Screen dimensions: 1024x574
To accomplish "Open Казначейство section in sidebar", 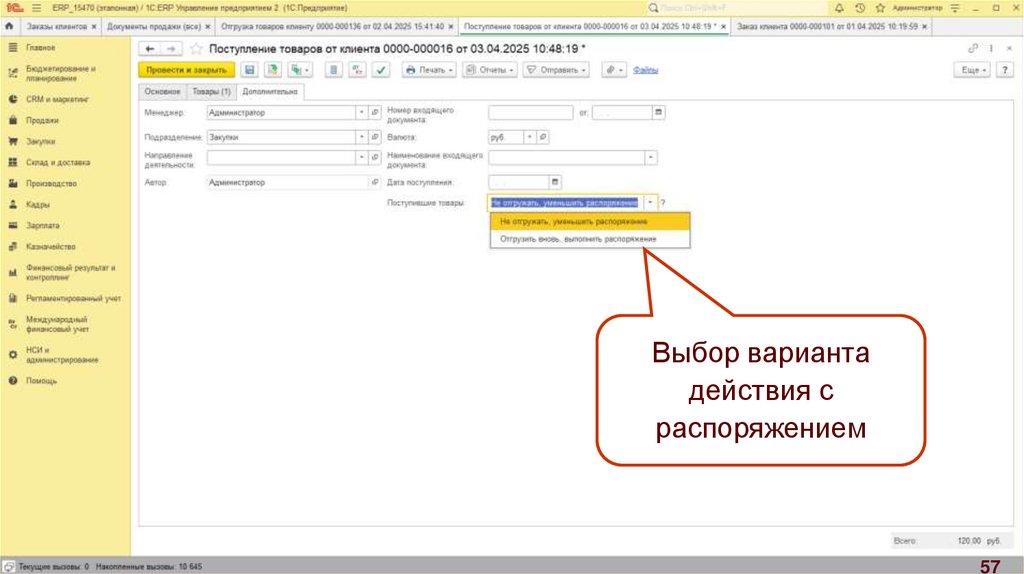I will (51, 246).
